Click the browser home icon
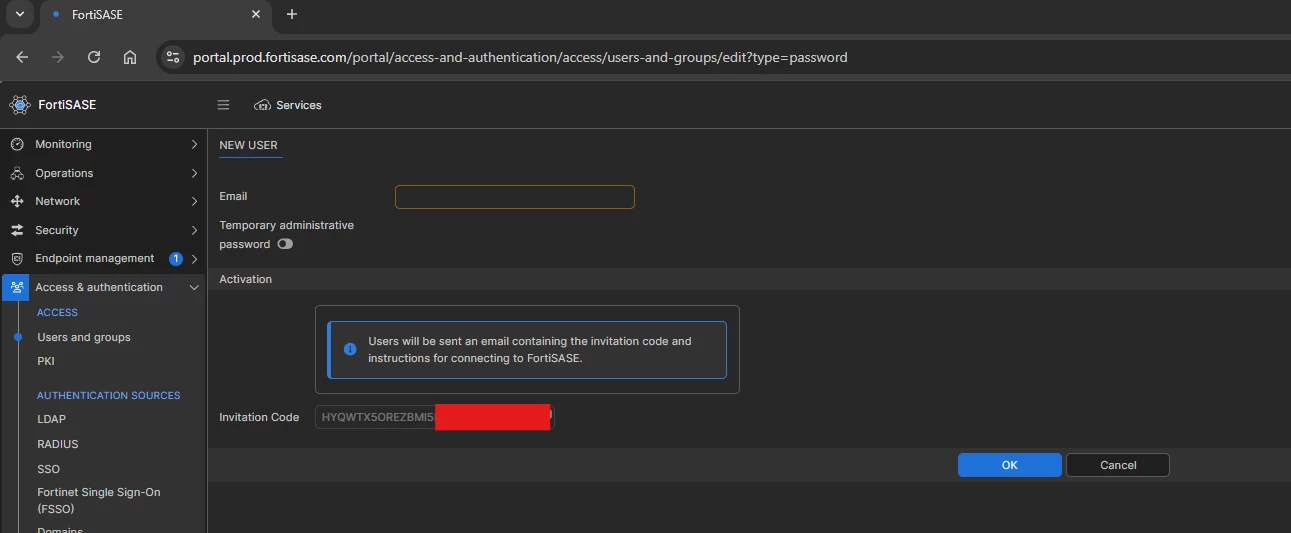The width and height of the screenshot is (1291, 533). tap(130, 57)
